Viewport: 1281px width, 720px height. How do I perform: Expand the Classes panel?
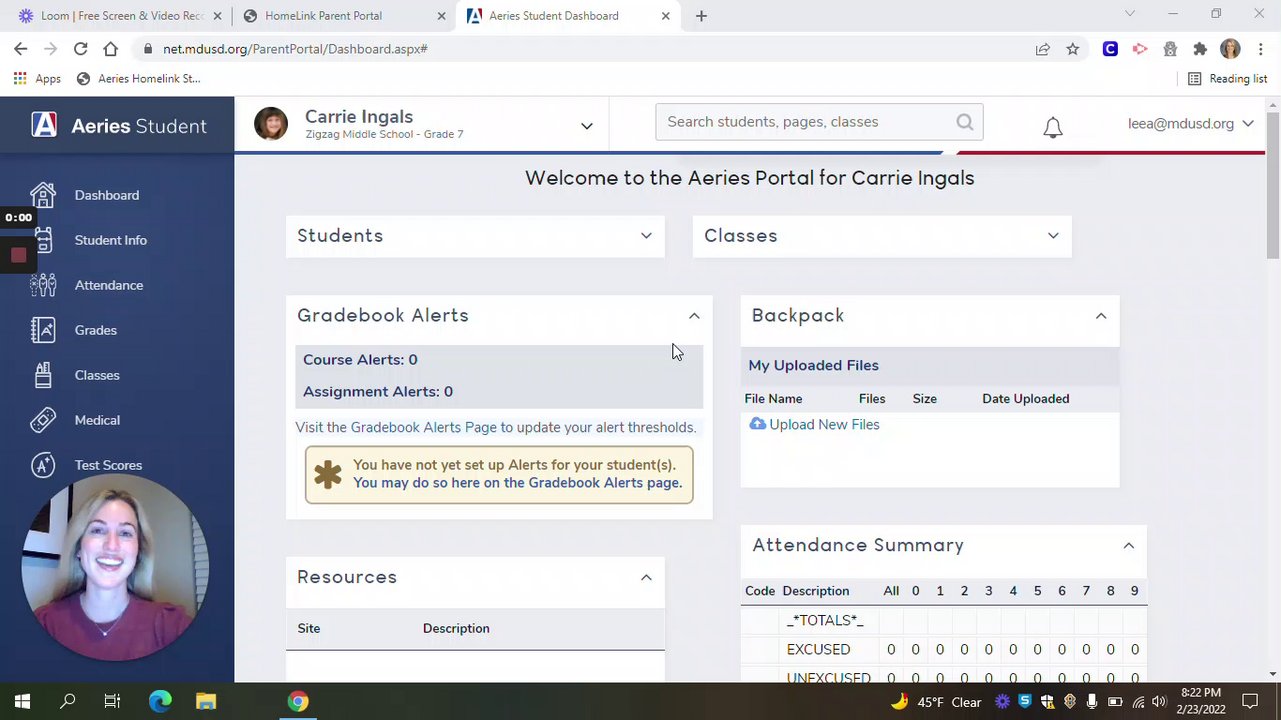pos(1053,236)
